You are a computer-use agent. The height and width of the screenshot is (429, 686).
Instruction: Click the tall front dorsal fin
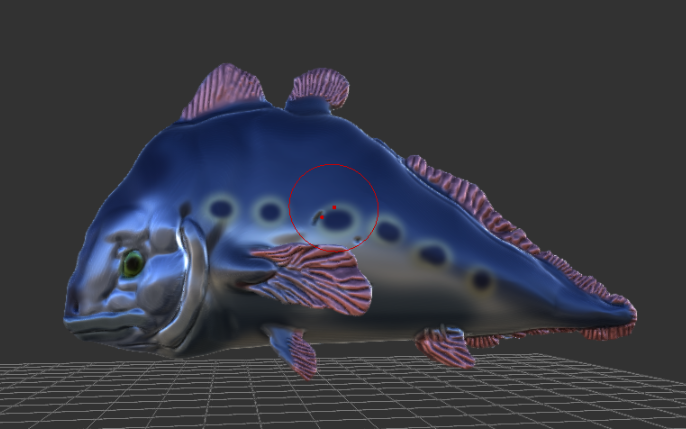(x=222, y=91)
